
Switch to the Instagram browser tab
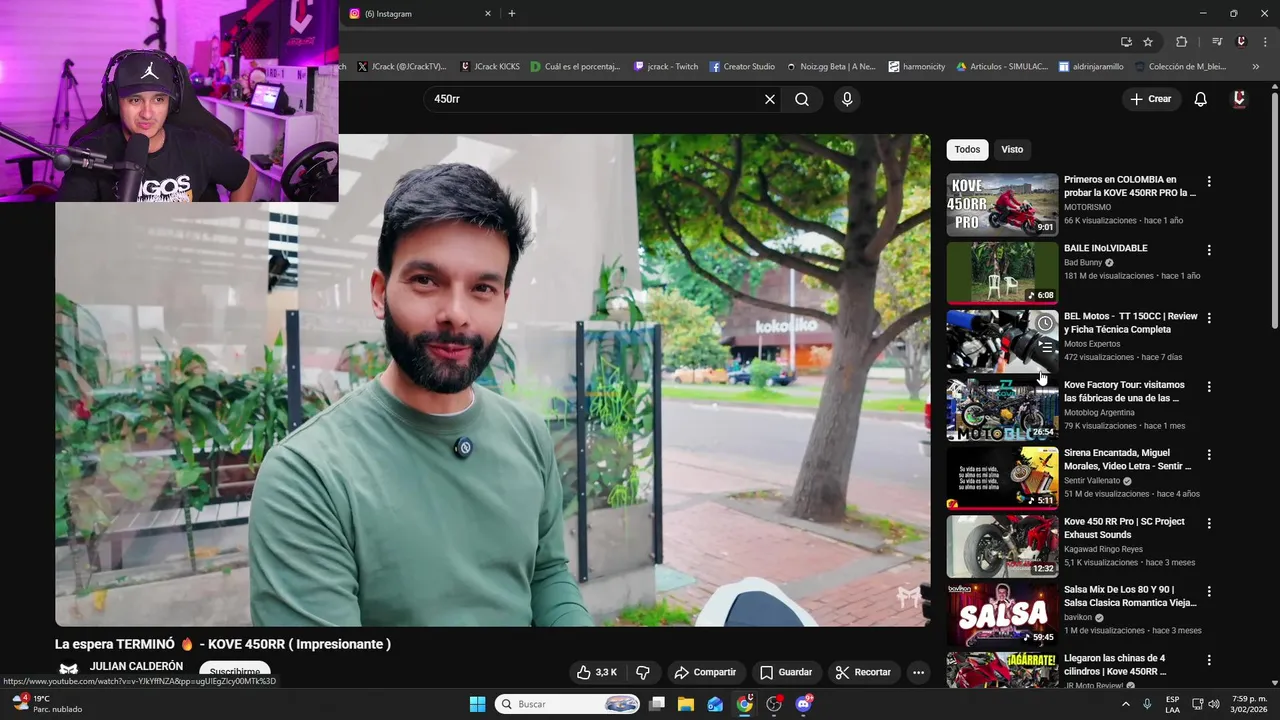tap(419, 14)
